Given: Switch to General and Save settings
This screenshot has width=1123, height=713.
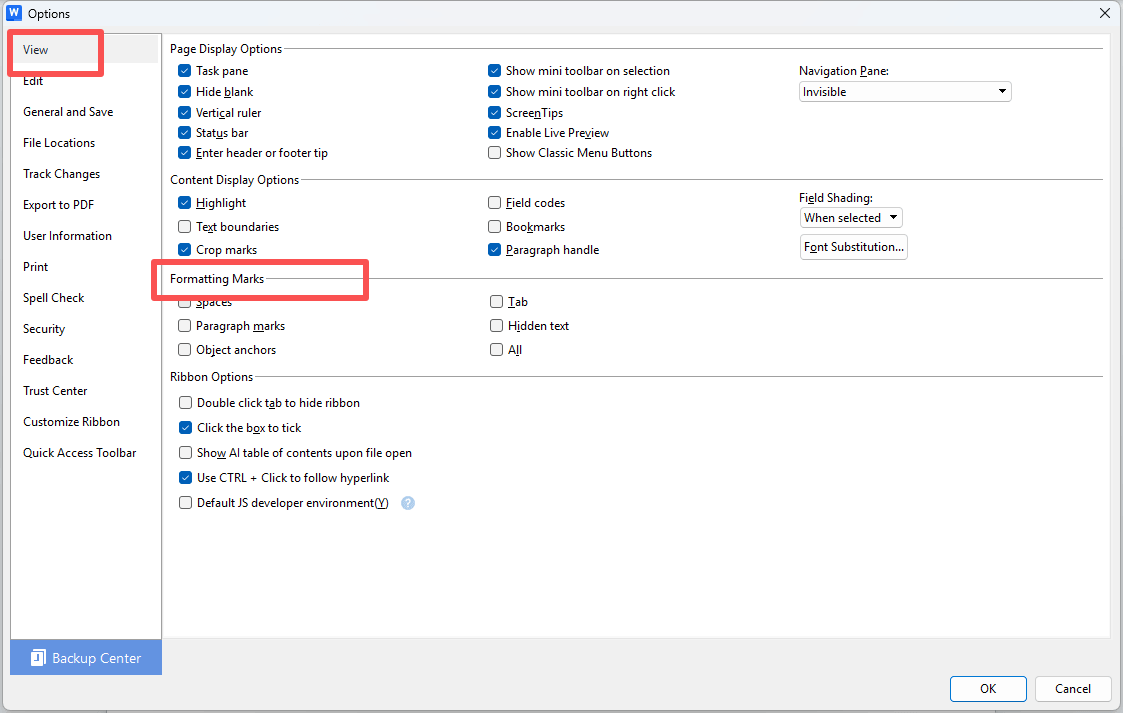Looking at the screenshot, I should tap(68, 112).
